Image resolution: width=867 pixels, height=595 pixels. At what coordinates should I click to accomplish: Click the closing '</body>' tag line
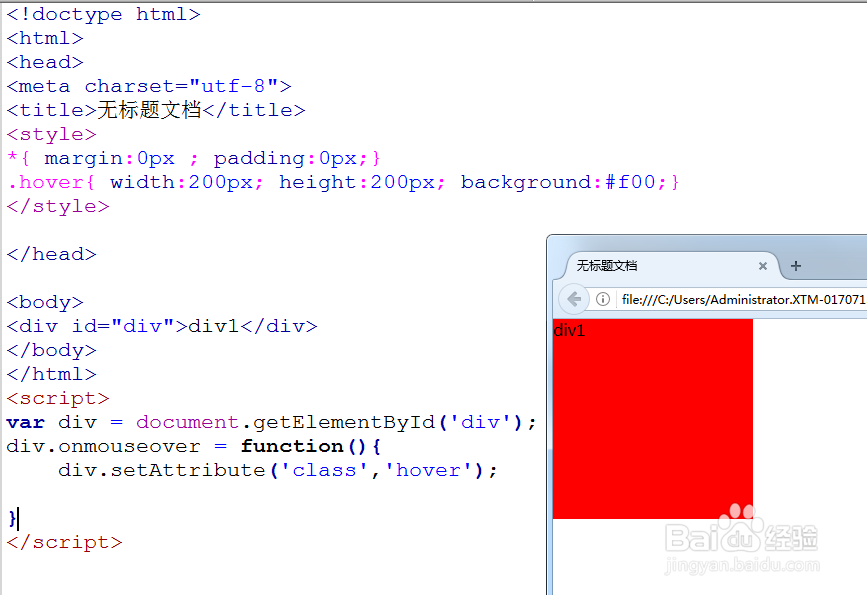(51, 351)
